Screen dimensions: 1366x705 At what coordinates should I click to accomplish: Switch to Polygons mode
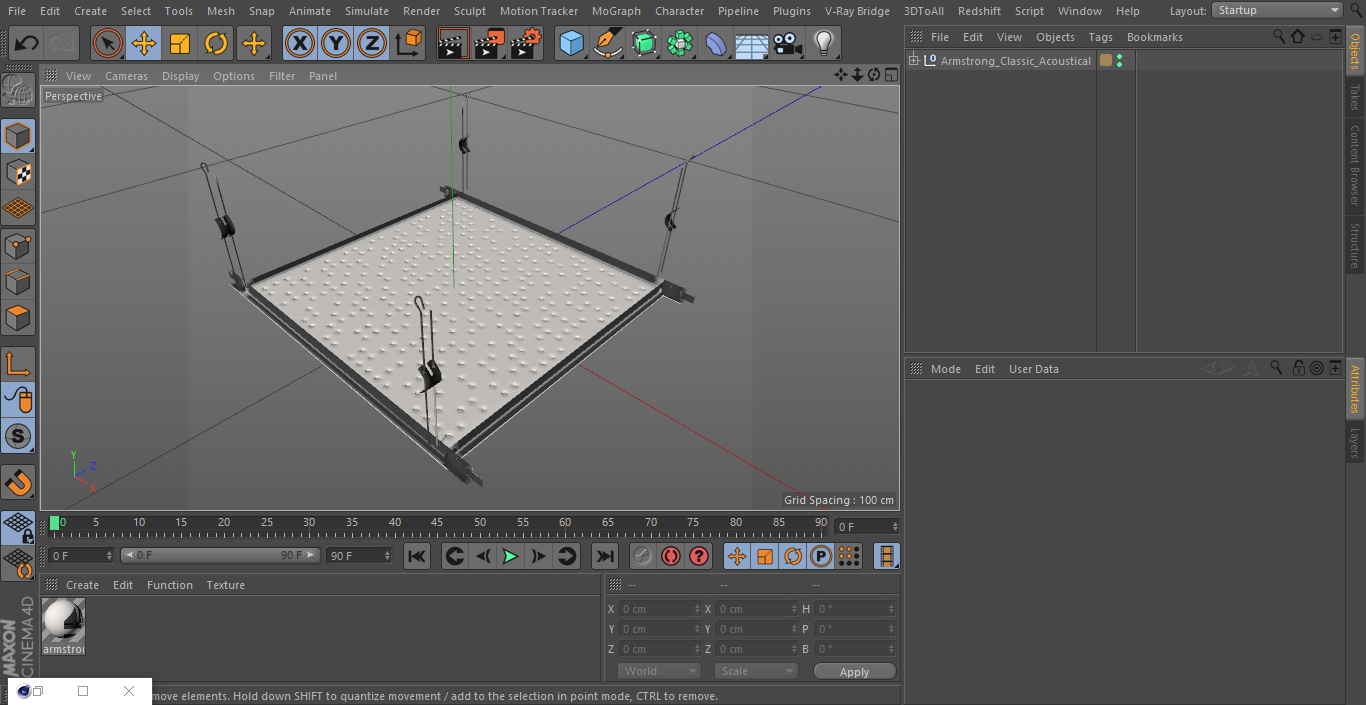[x=18, y=318]
